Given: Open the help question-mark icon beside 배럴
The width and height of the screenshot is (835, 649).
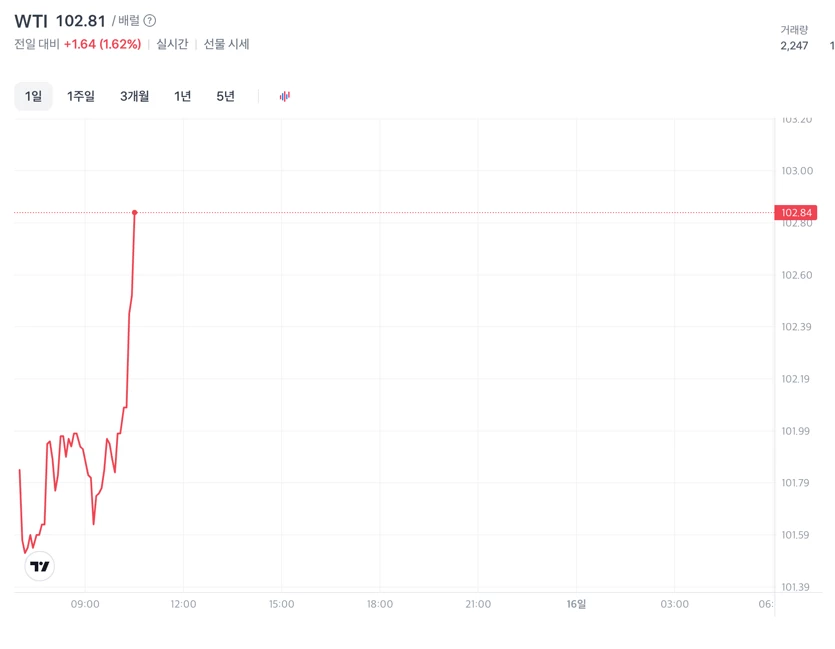Looking at the screenshot, I should click(150, 21).
